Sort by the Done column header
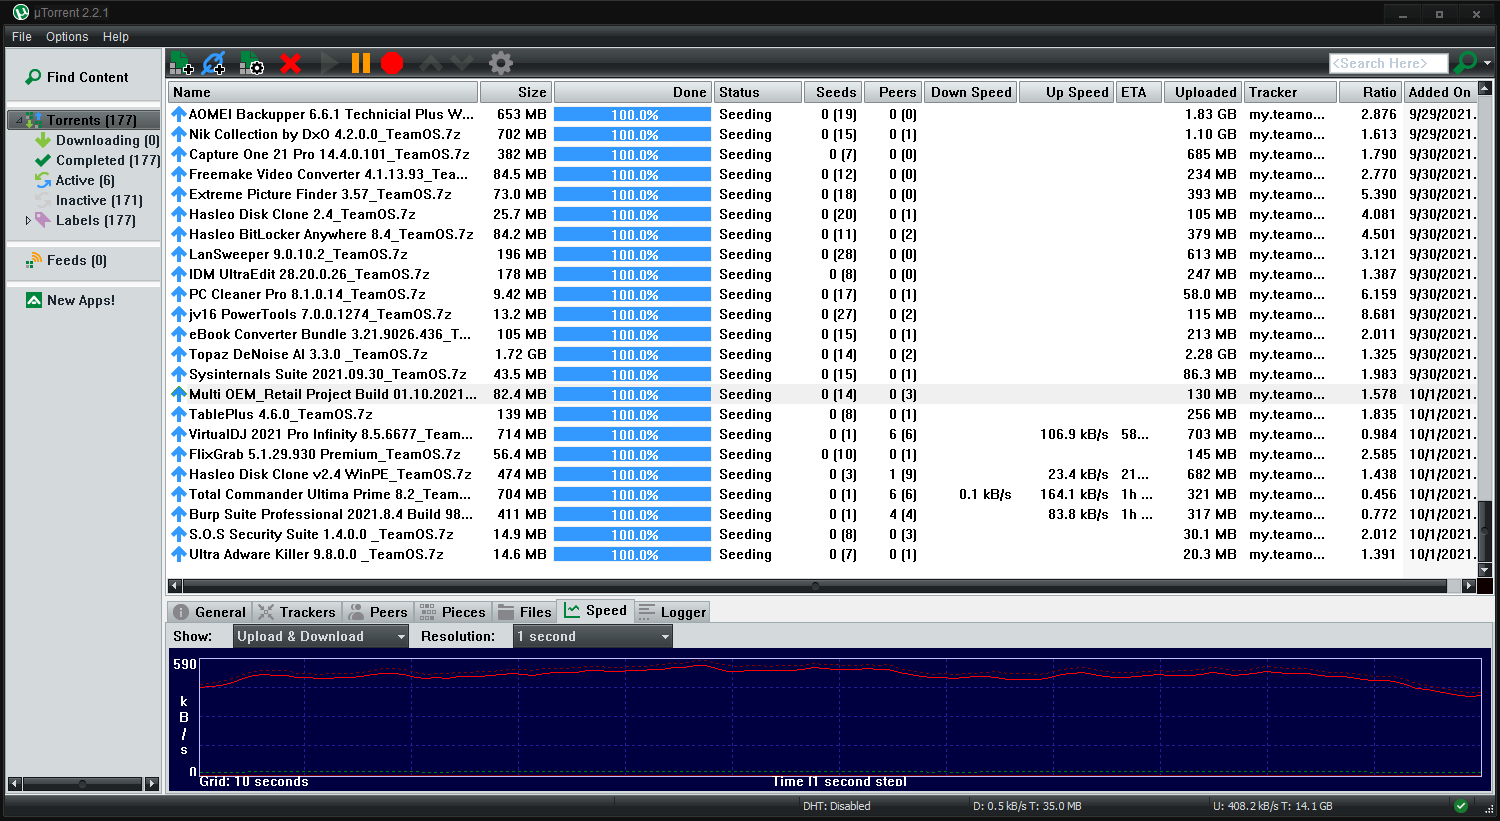The height and width of the screenshot is (821, 1500). [x=632, y=92]
